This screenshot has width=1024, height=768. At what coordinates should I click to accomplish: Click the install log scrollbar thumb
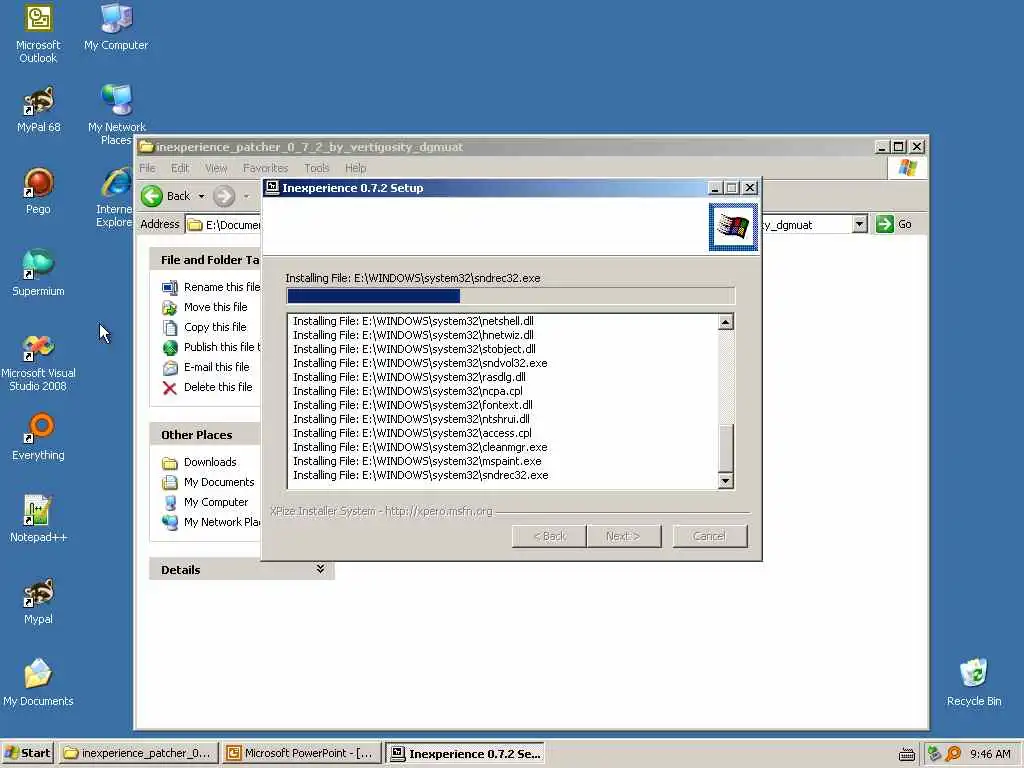(x=726, y=447)
